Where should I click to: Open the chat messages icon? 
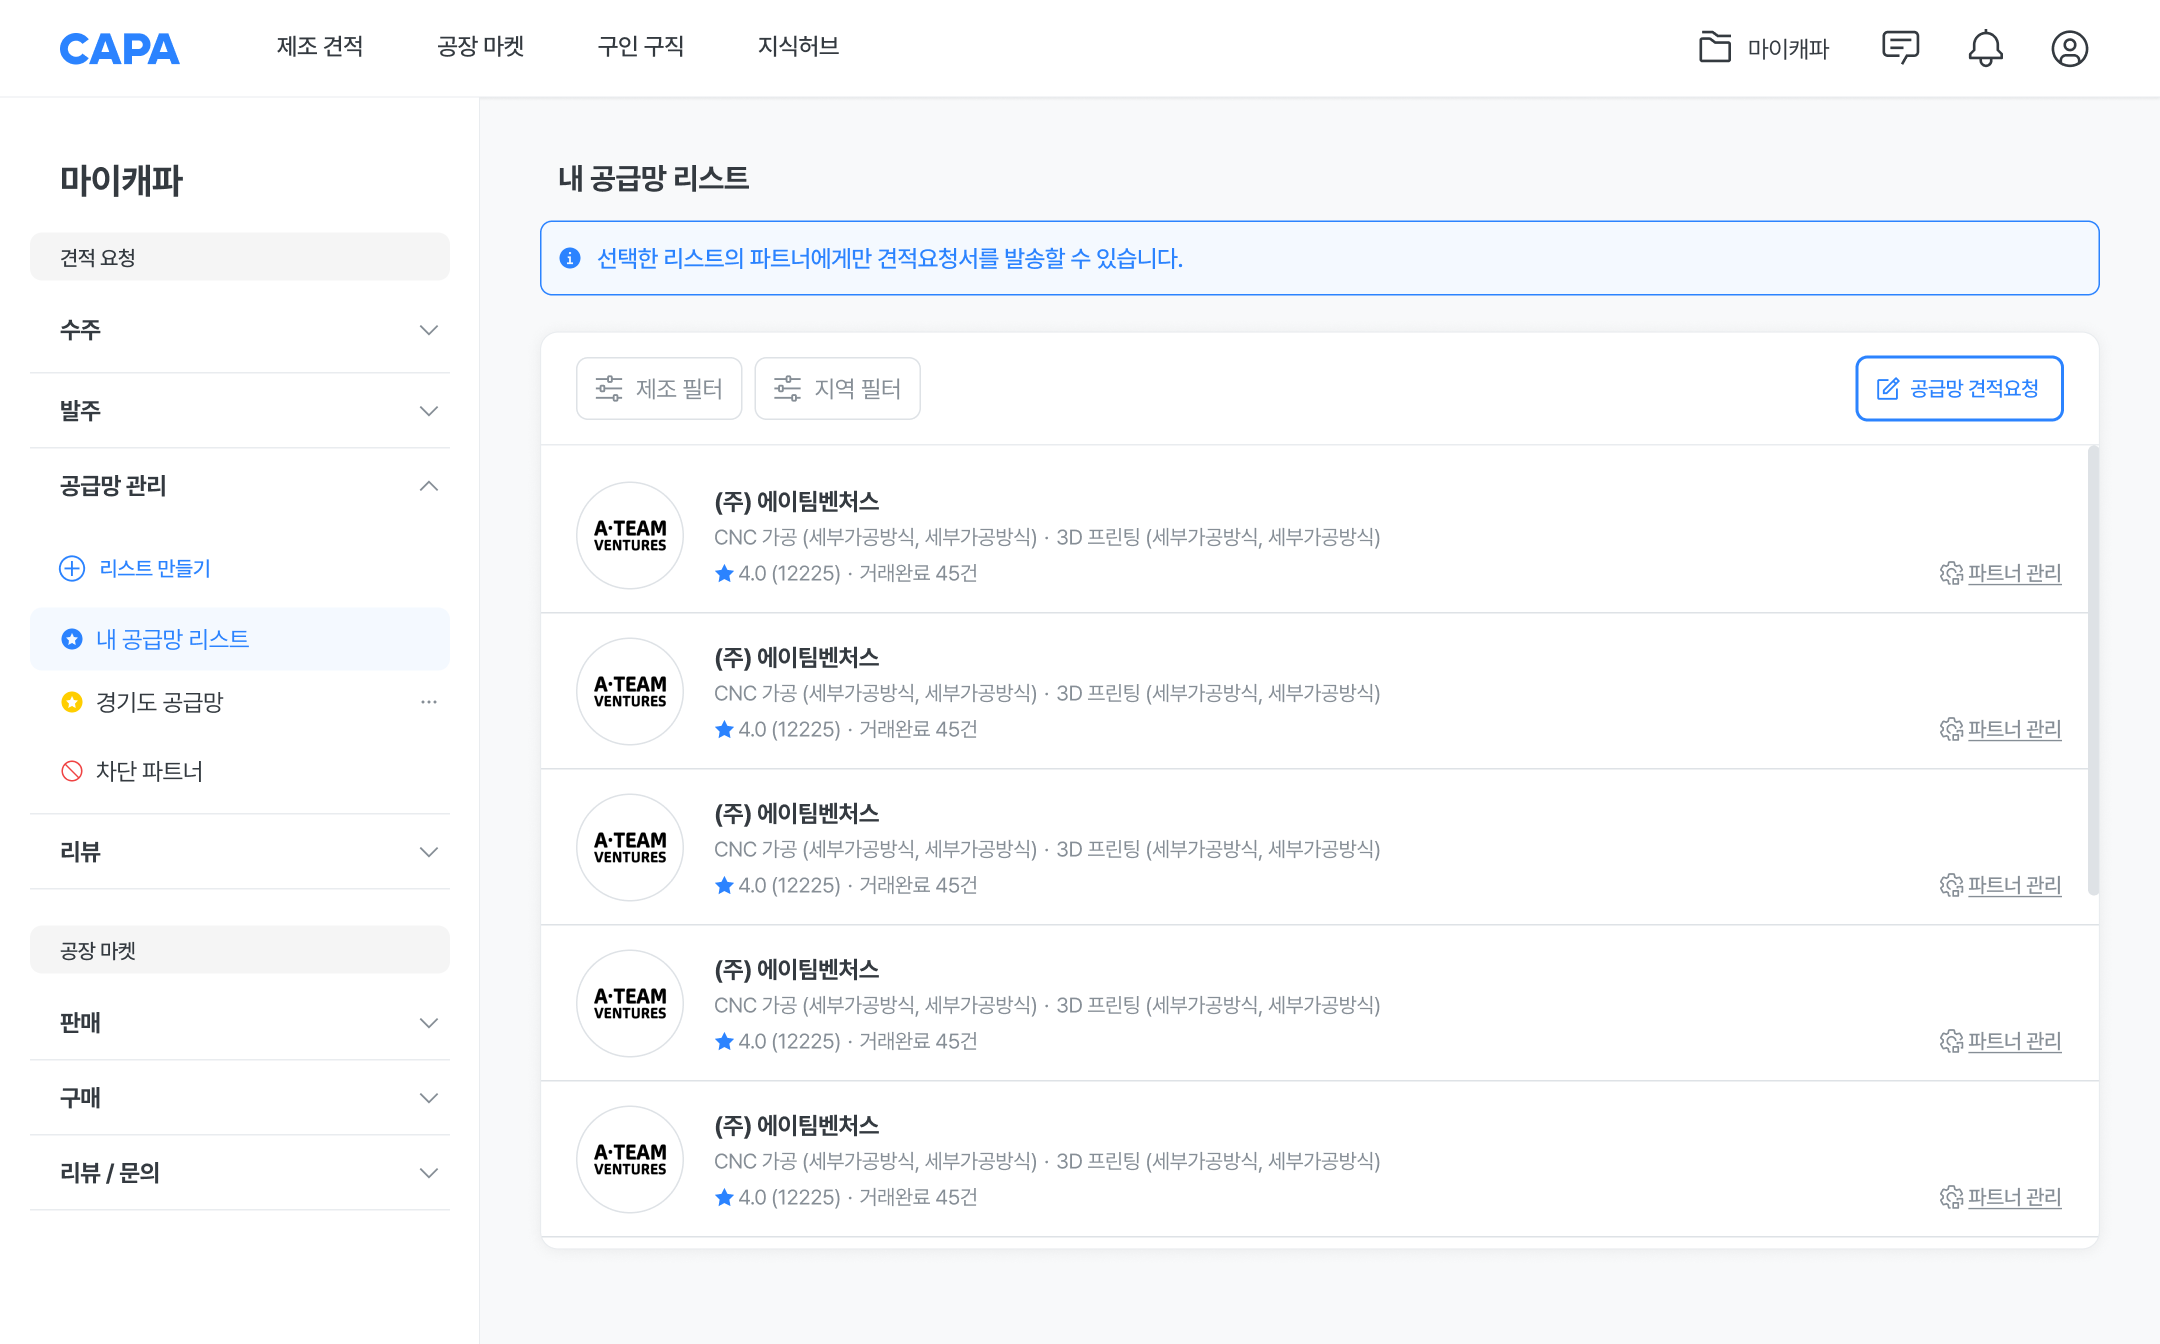pyautogui.click(x=1900, y=47)
